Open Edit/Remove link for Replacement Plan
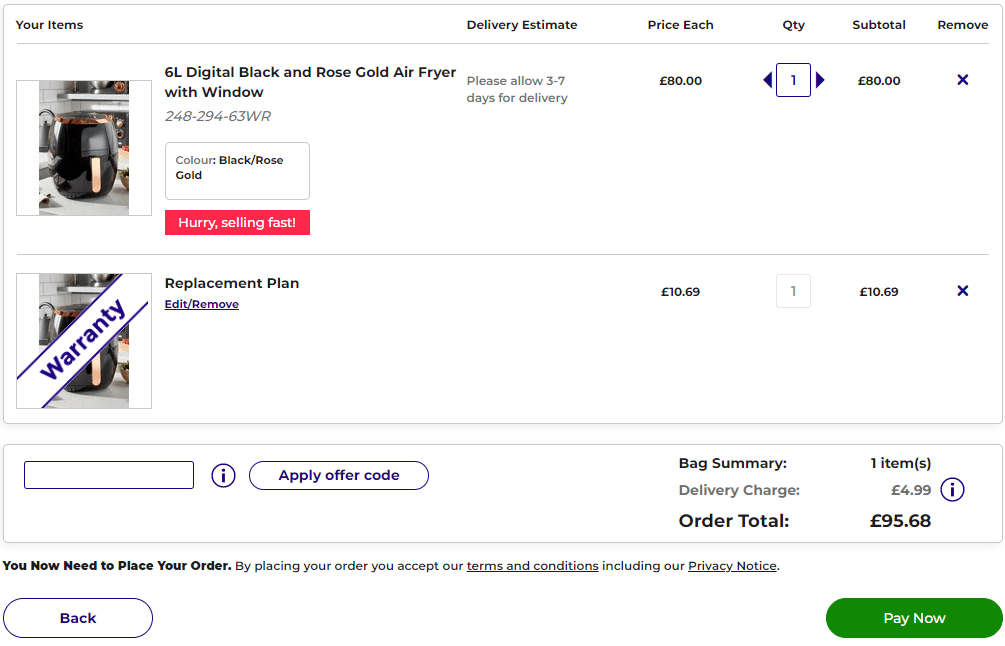This screenshot has height=646, width=1005. tap(201, 304)
